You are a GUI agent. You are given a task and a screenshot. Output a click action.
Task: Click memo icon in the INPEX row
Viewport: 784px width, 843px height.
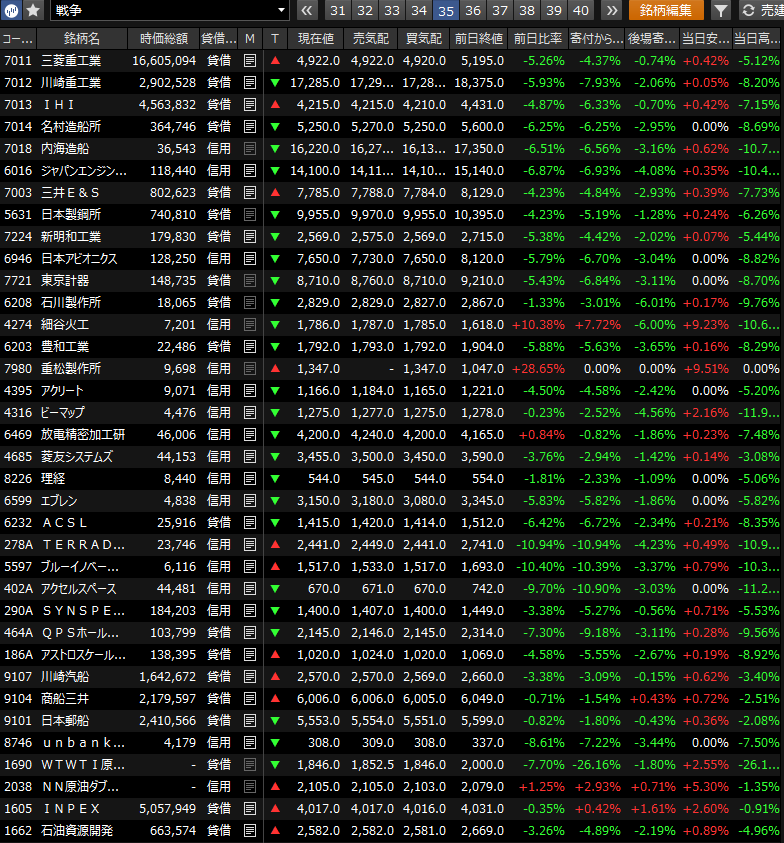(x=250, y=809)
